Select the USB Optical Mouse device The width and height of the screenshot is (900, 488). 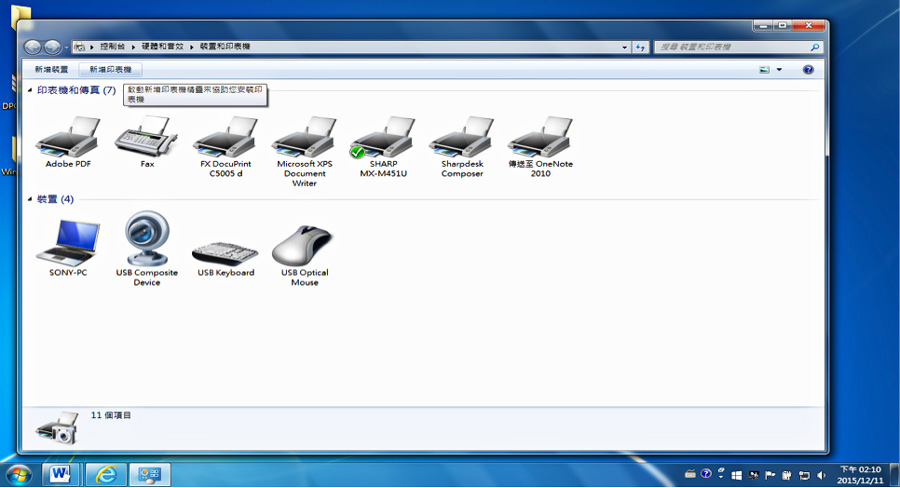coord(304,255)
